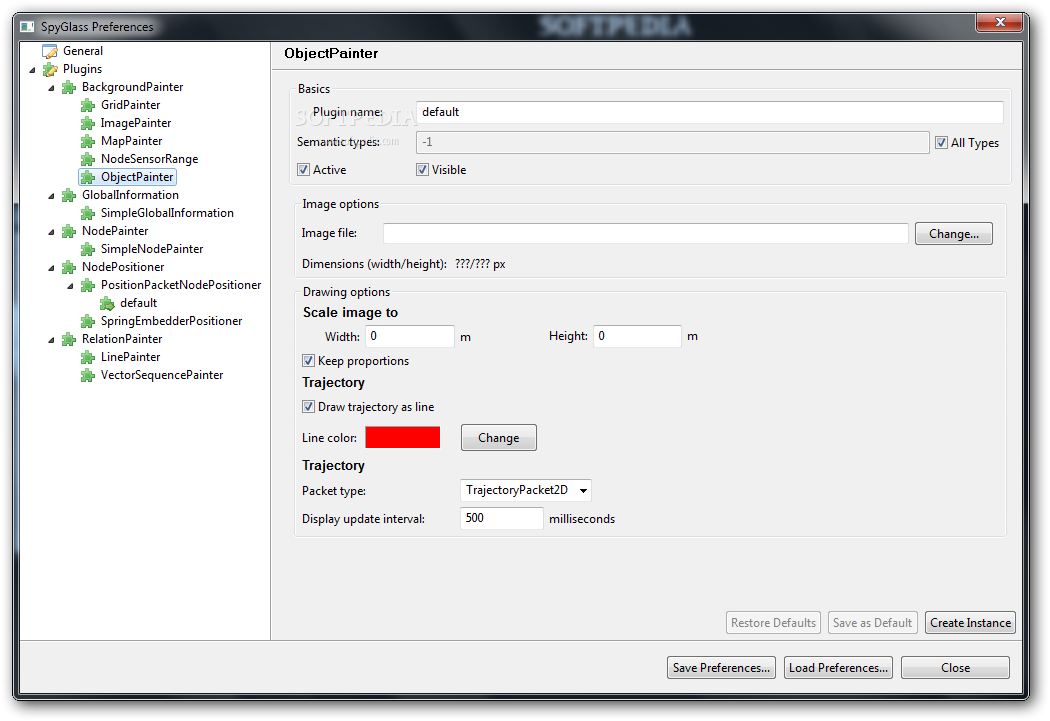
Task: Select the SpringEmbedderPositioner tree entry
Action: tap(171, 321)
